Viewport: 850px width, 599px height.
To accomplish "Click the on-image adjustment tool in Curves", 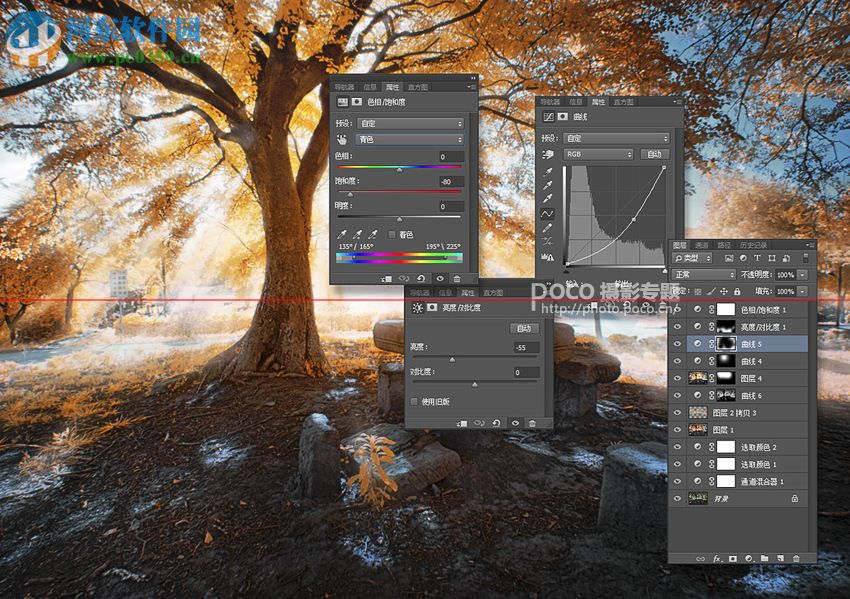I will (548, 154).
